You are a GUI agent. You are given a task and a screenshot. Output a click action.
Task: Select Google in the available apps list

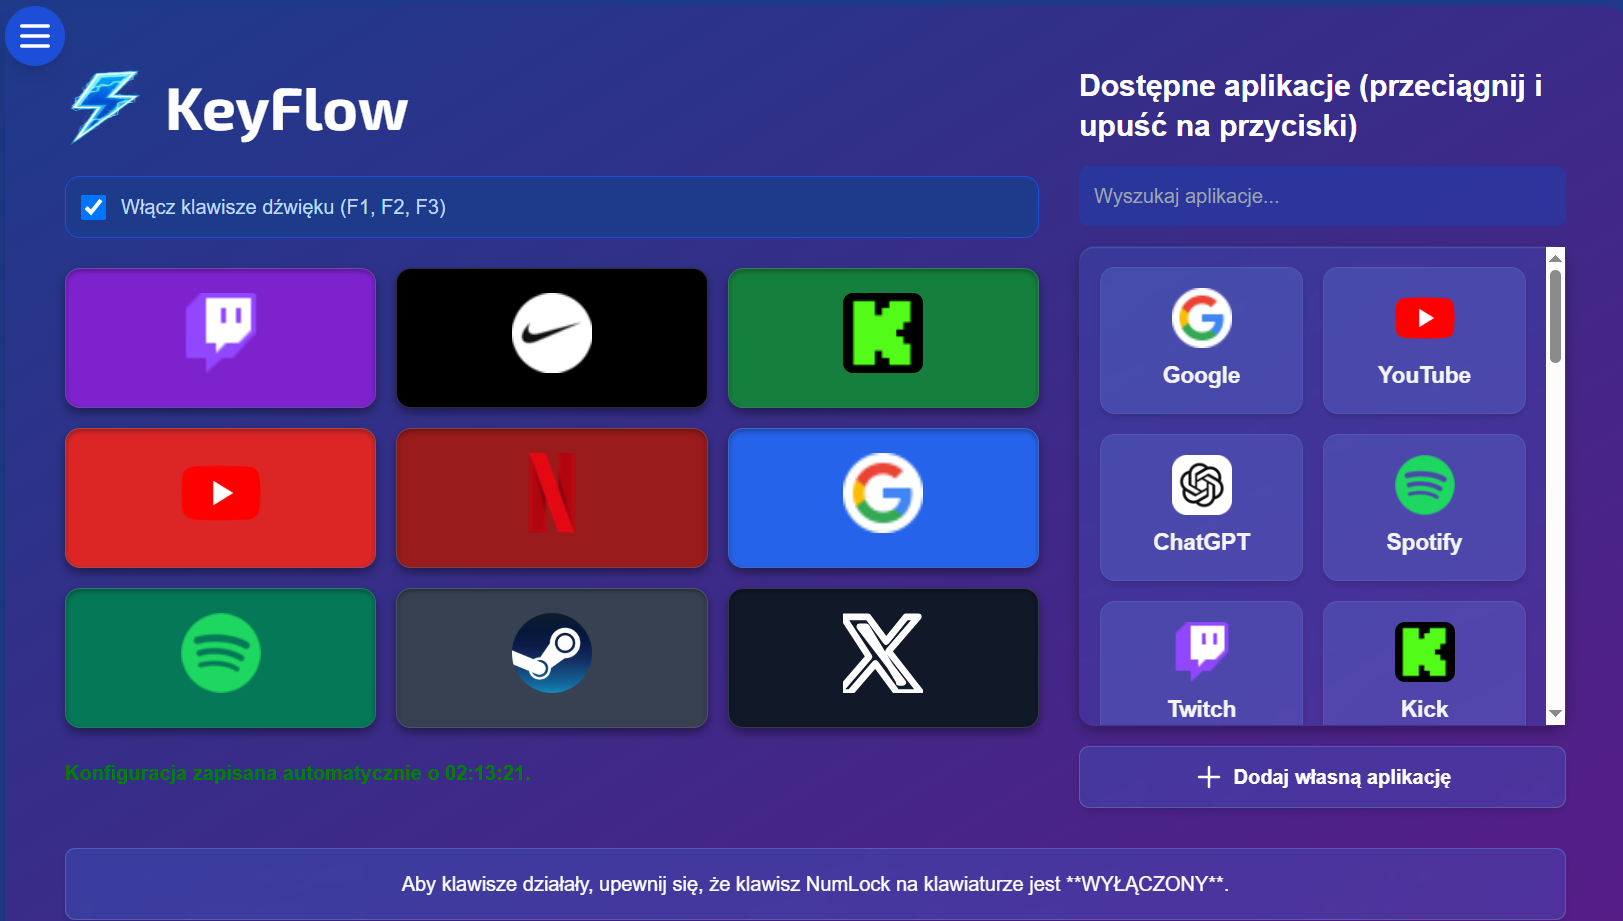pos(1201,340)
